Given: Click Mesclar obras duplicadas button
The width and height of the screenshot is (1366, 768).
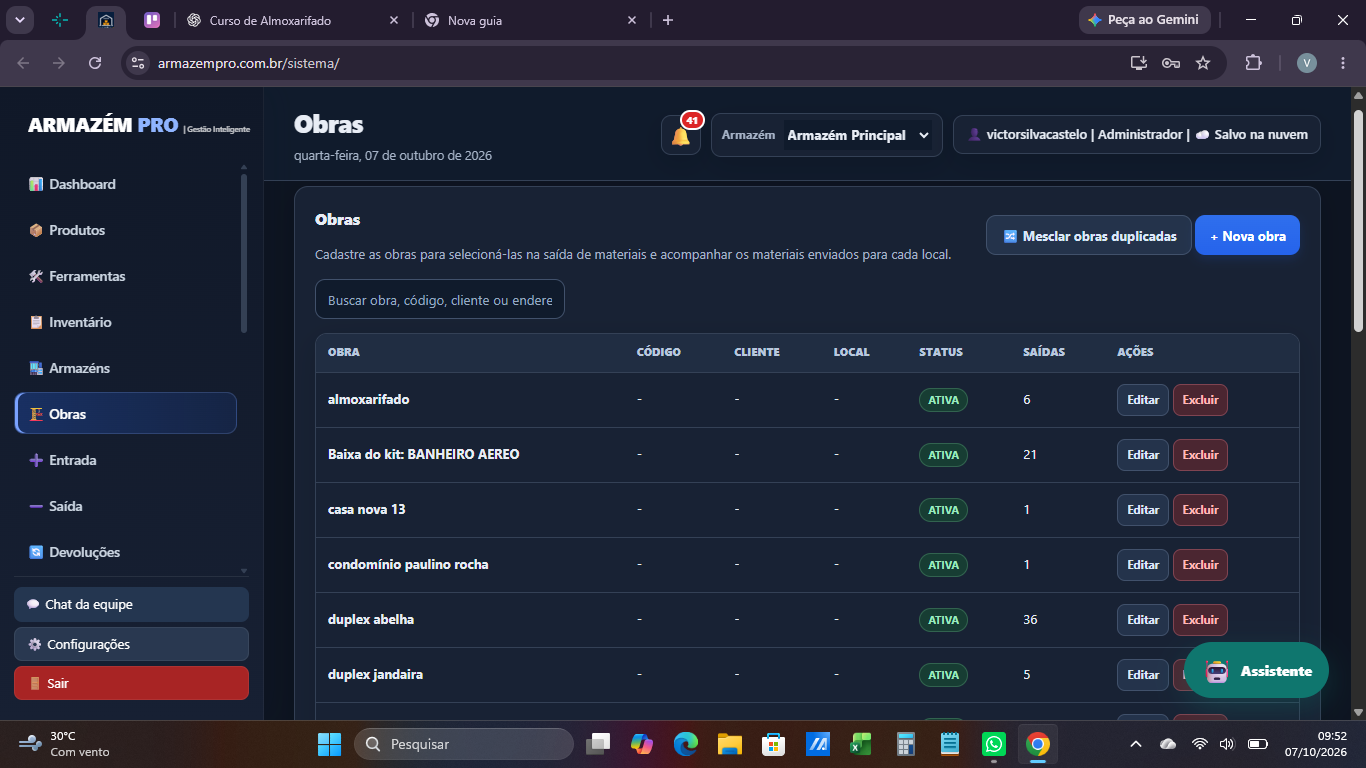Looking at the screenshot, I should pyautogui.click(x=1089, y=236).
